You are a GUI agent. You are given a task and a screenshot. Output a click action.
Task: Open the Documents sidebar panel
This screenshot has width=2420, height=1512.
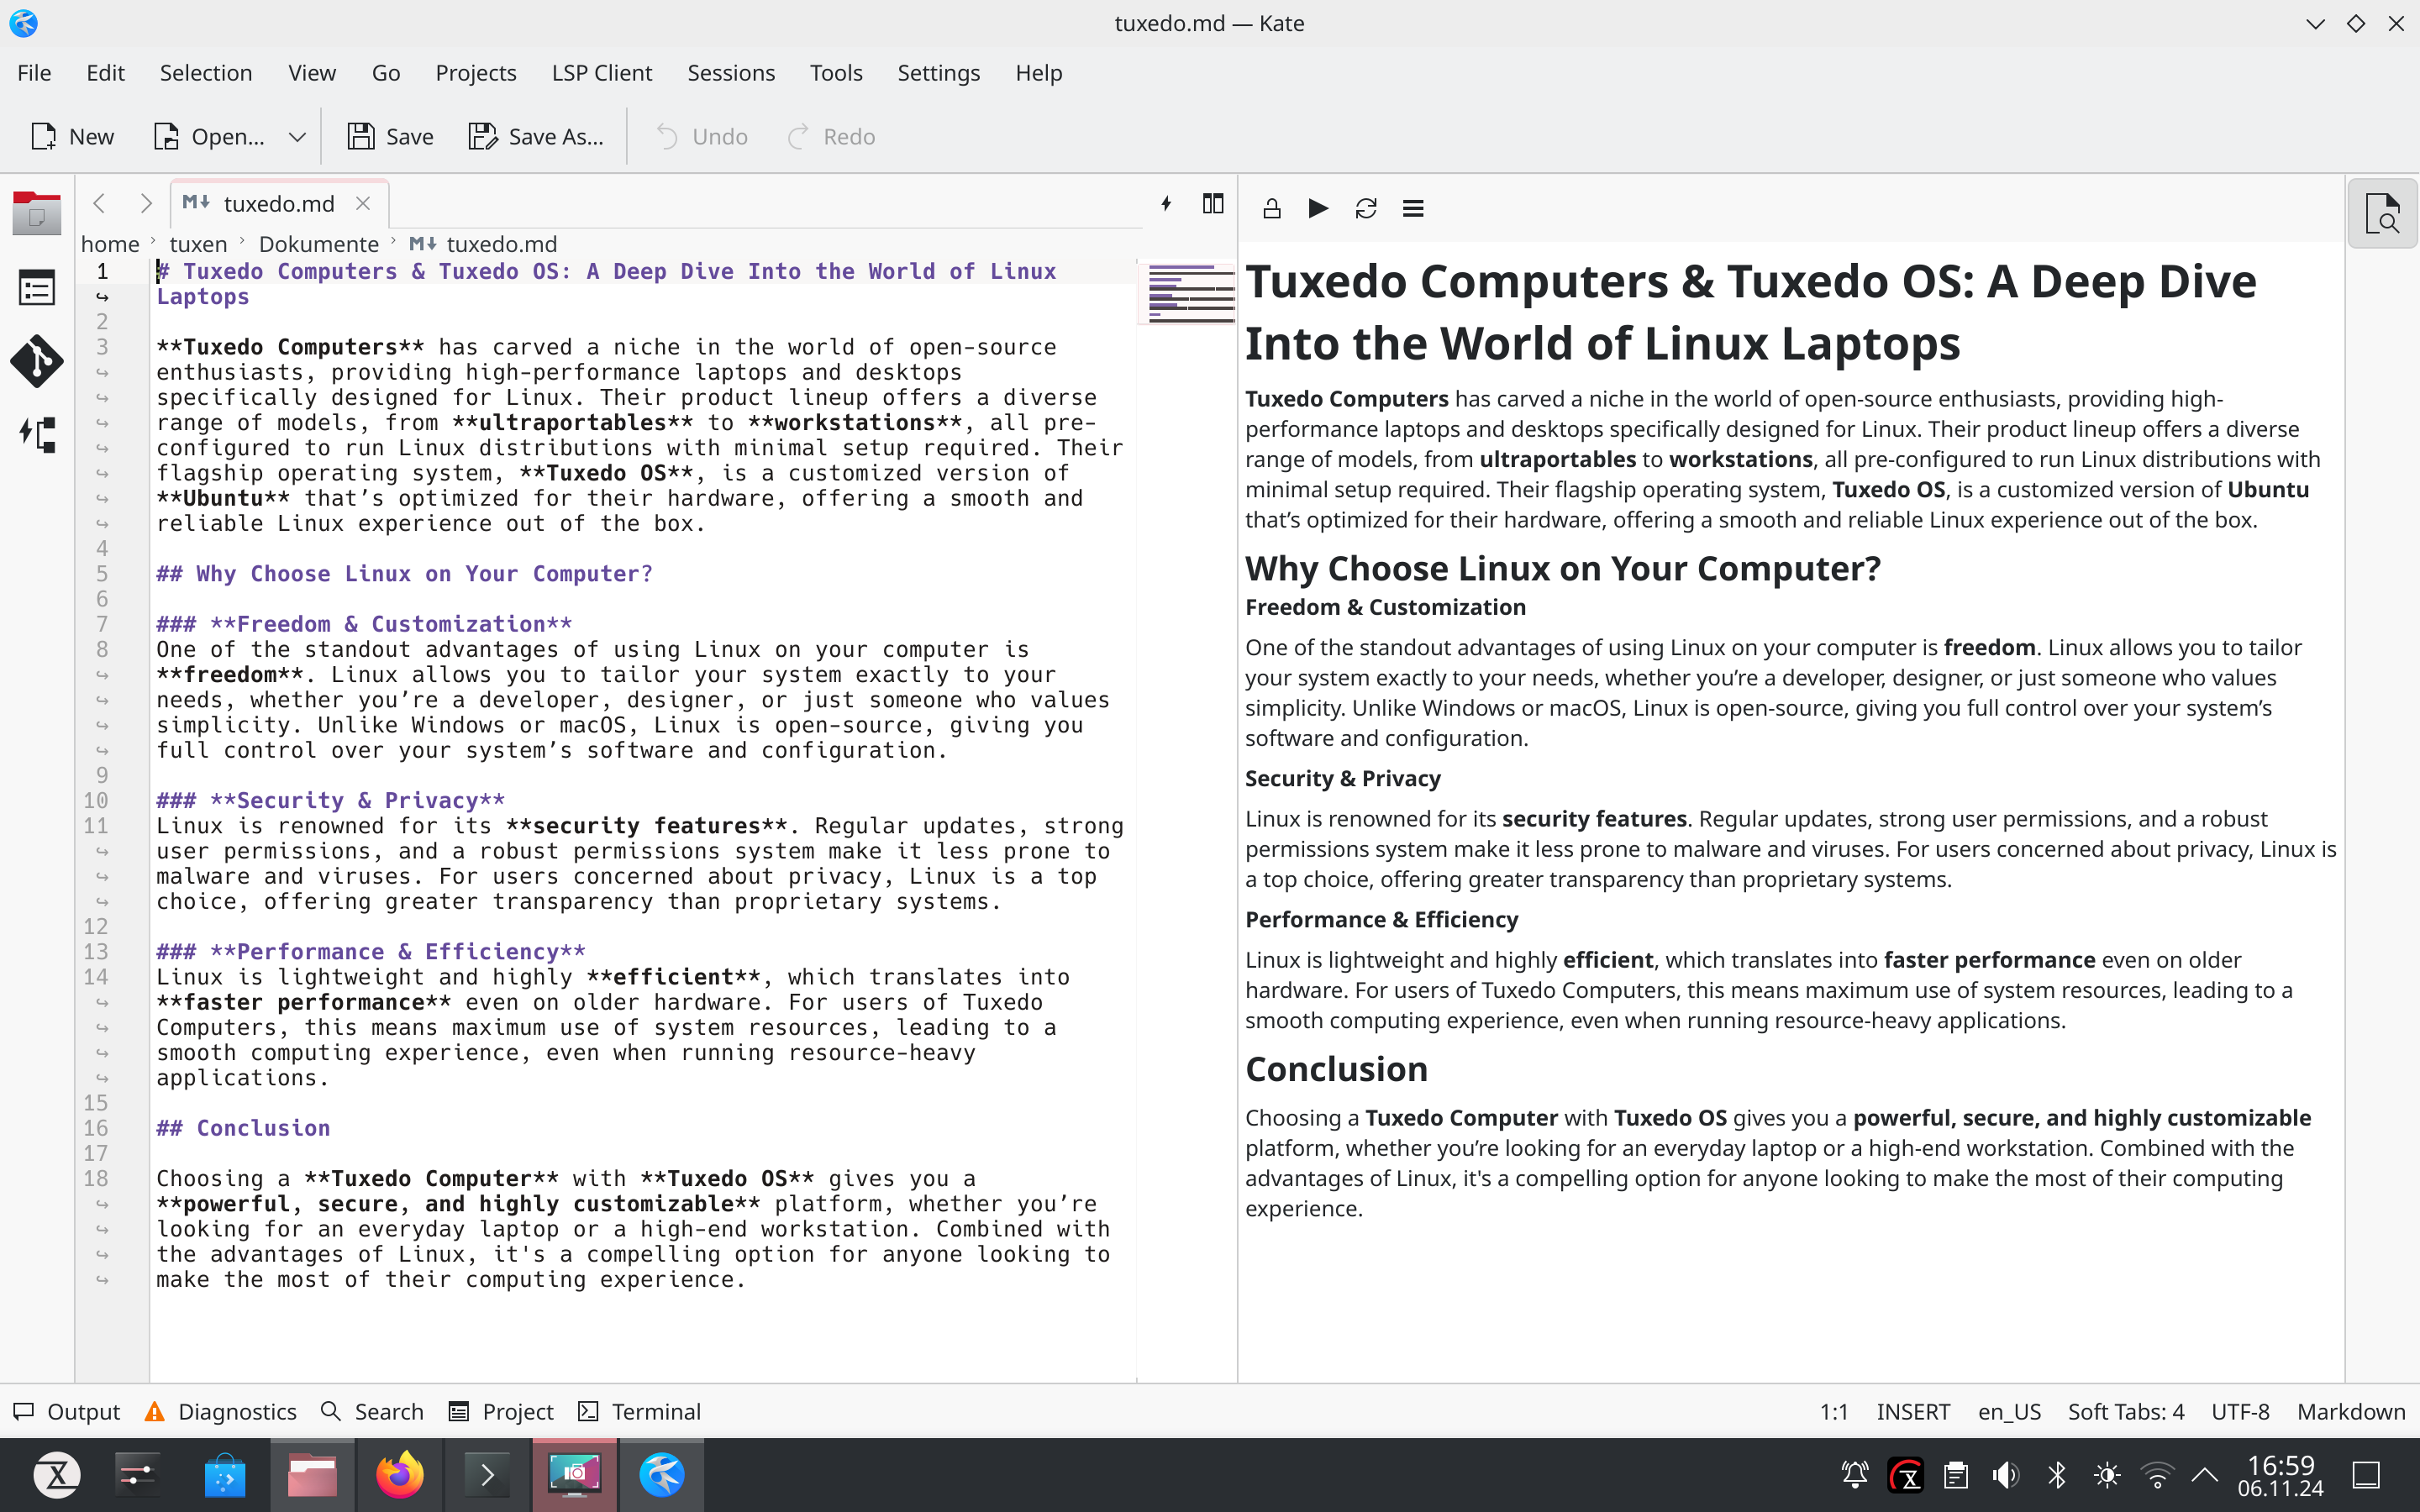point(37,213)
